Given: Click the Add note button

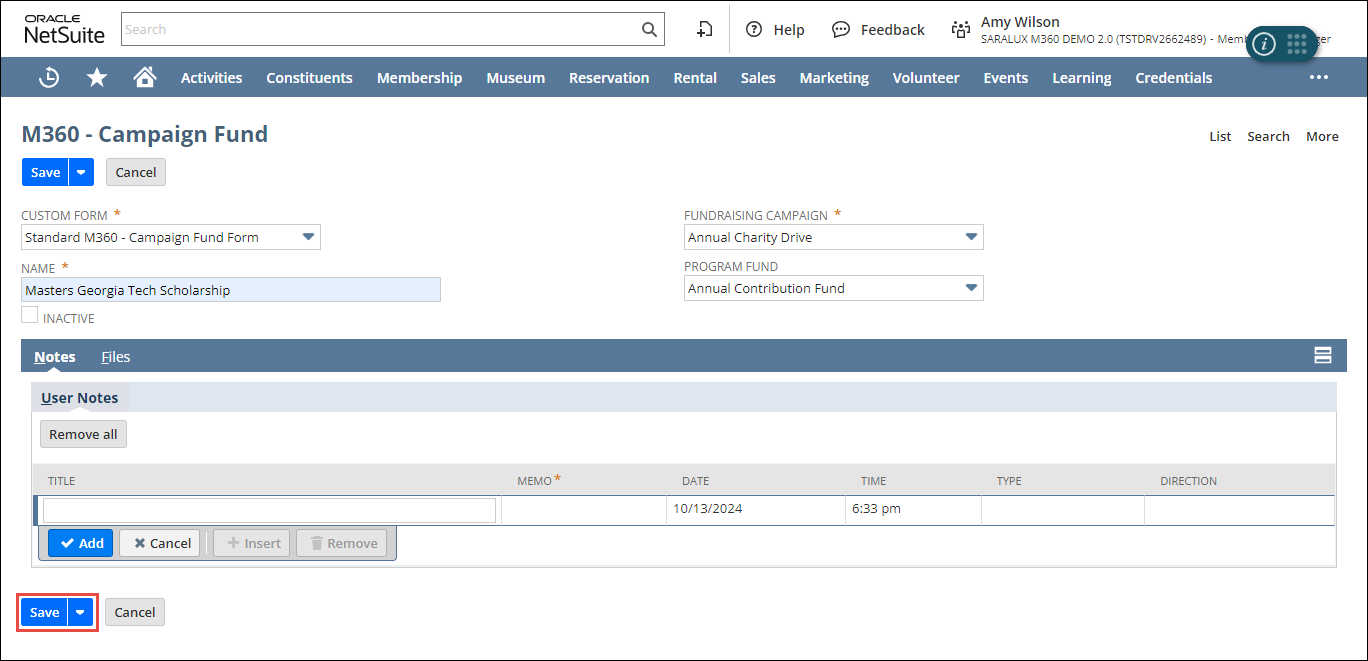Looking at the screenshot, I should click(81, 543).
